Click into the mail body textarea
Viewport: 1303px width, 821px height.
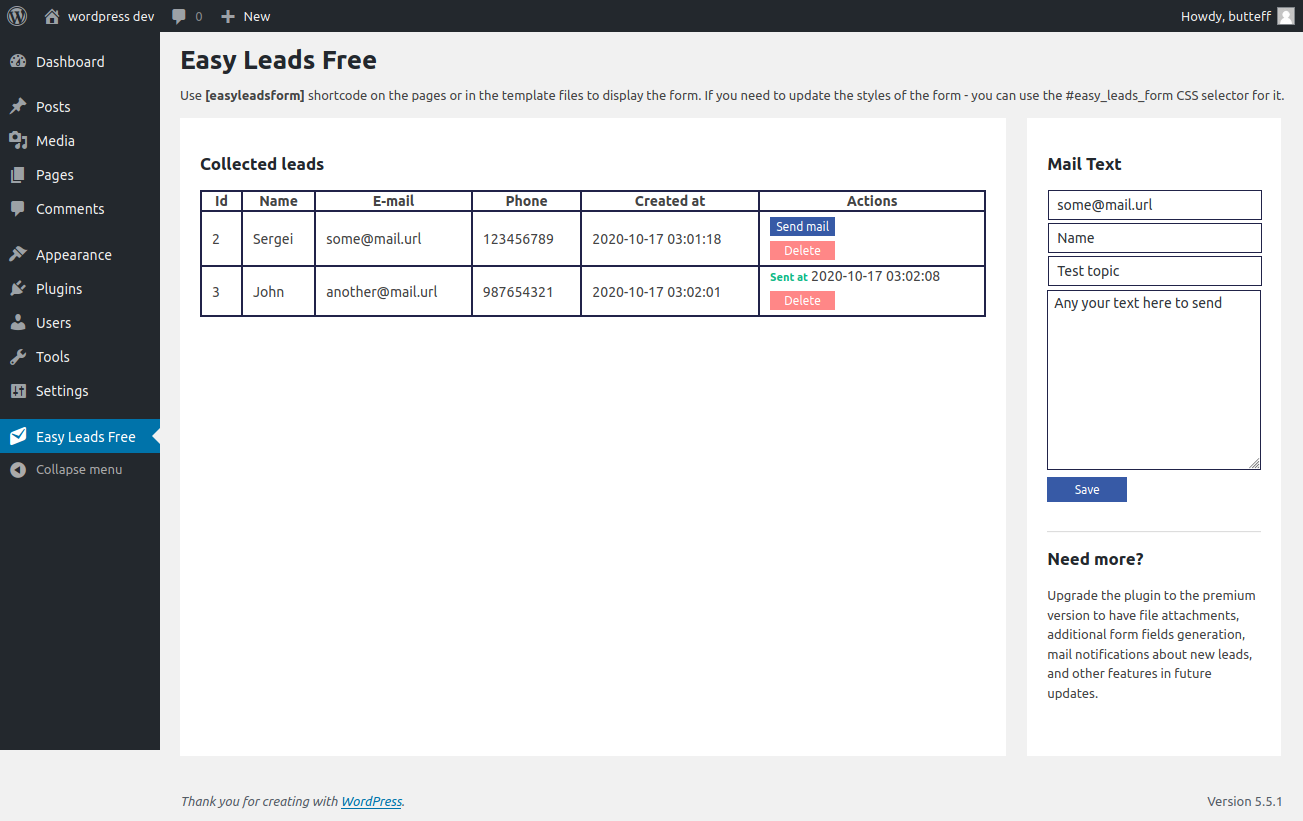pos(1154,380)
